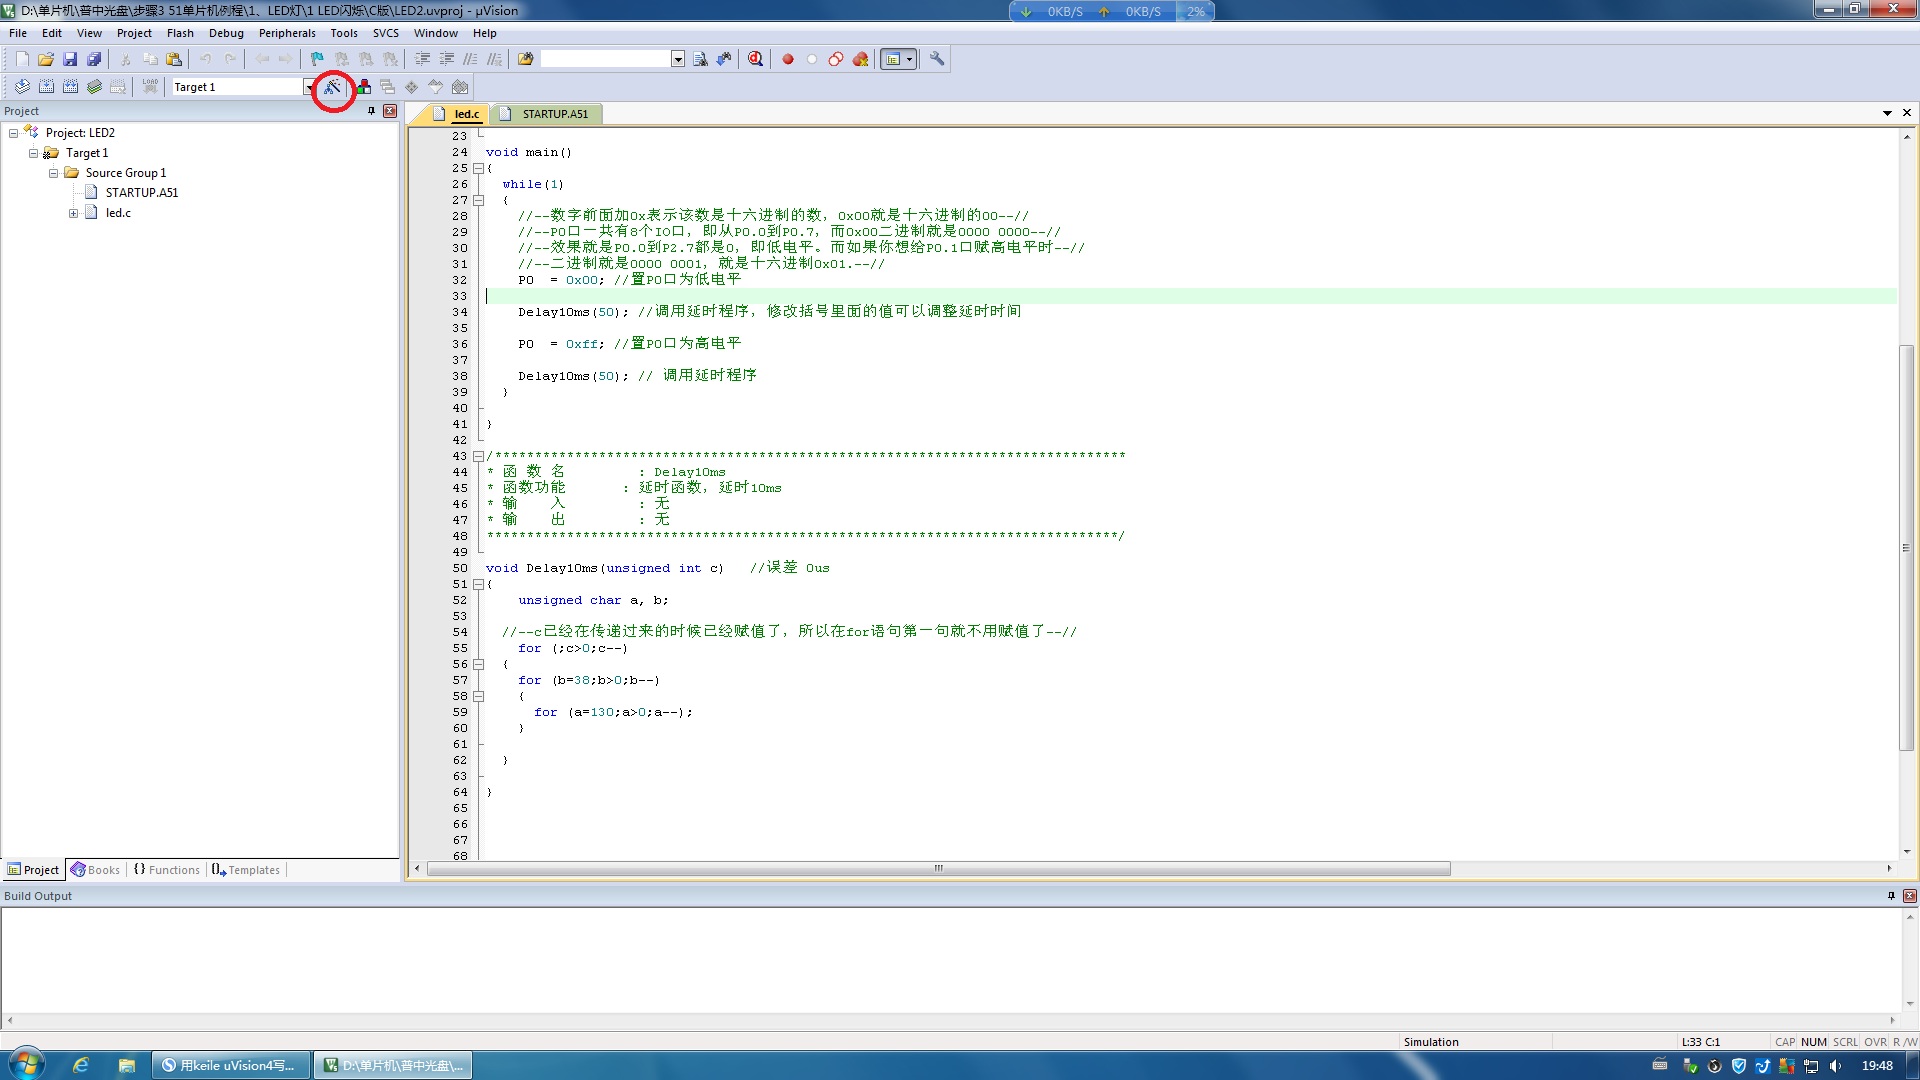Click the Manage Multi-Project Workspace icon
Image resolution: width=1920 pixels, height=1080 pixels.
point(388,87)
